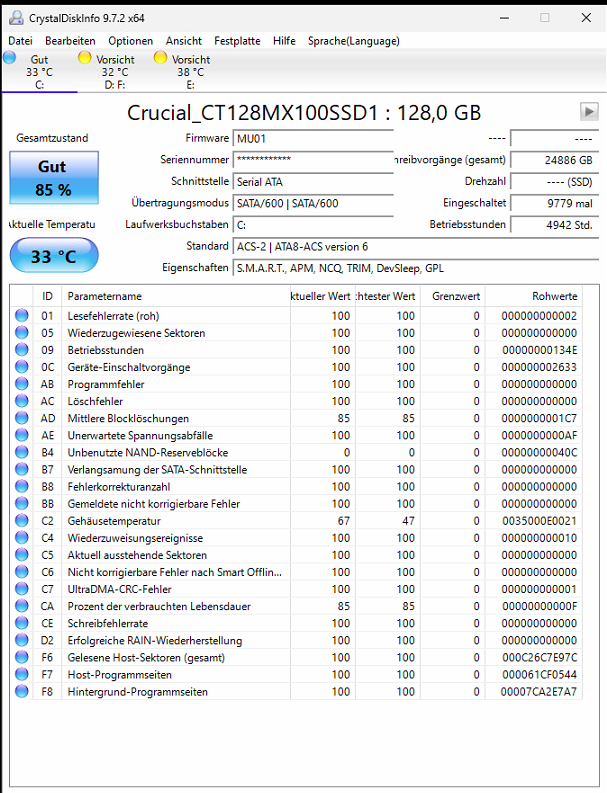
Task: Select the Host-Programmseiten row text
Action: pos(119,675)
